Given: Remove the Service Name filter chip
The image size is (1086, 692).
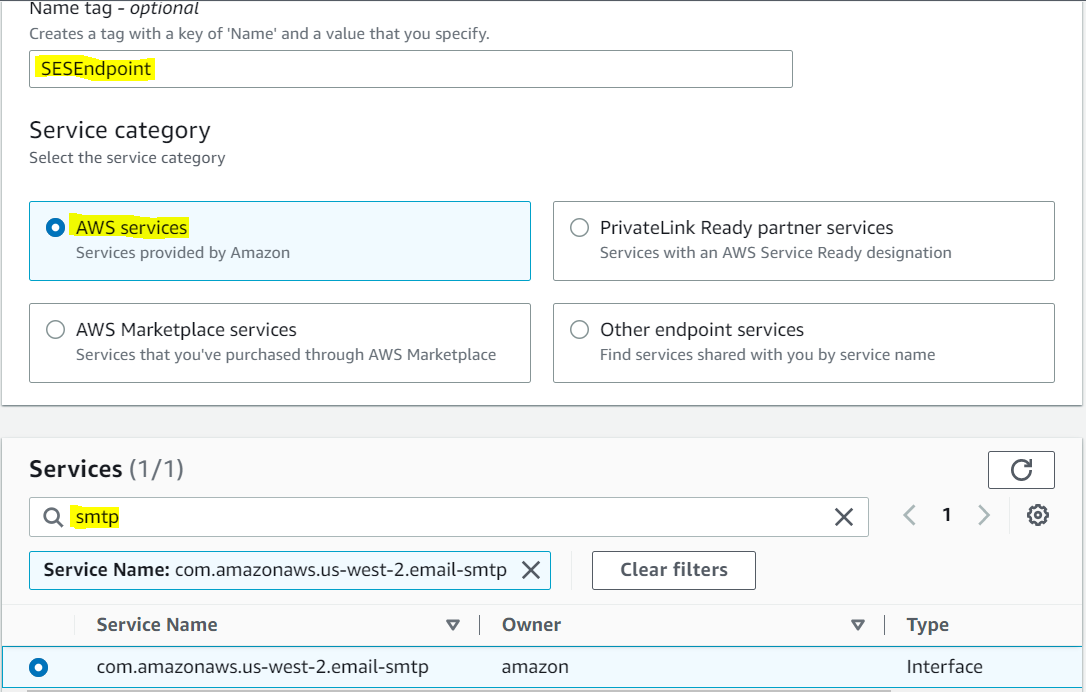Looking at the screenshot, I should (x=531, y=570).
